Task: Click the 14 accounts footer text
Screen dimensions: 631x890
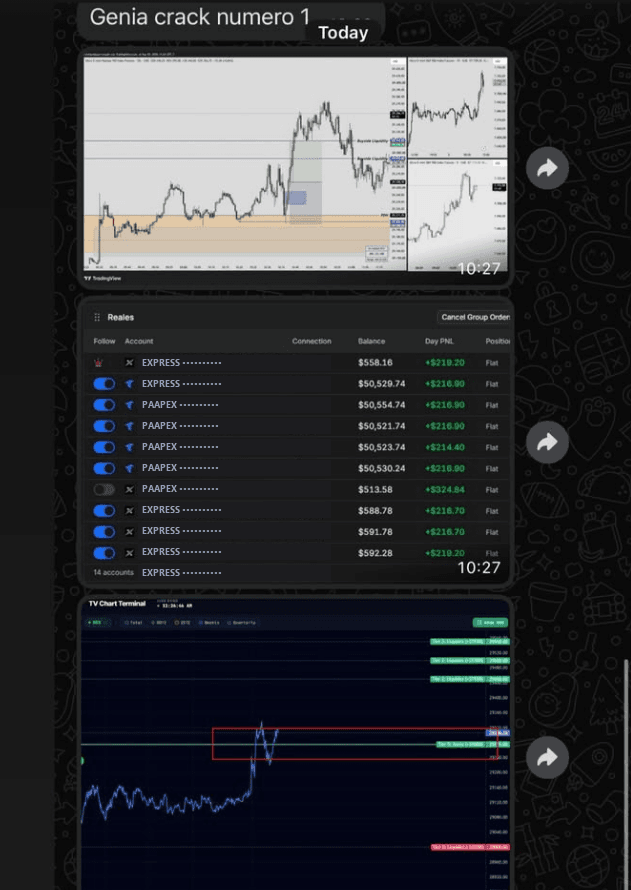Action: click(113, 573)
